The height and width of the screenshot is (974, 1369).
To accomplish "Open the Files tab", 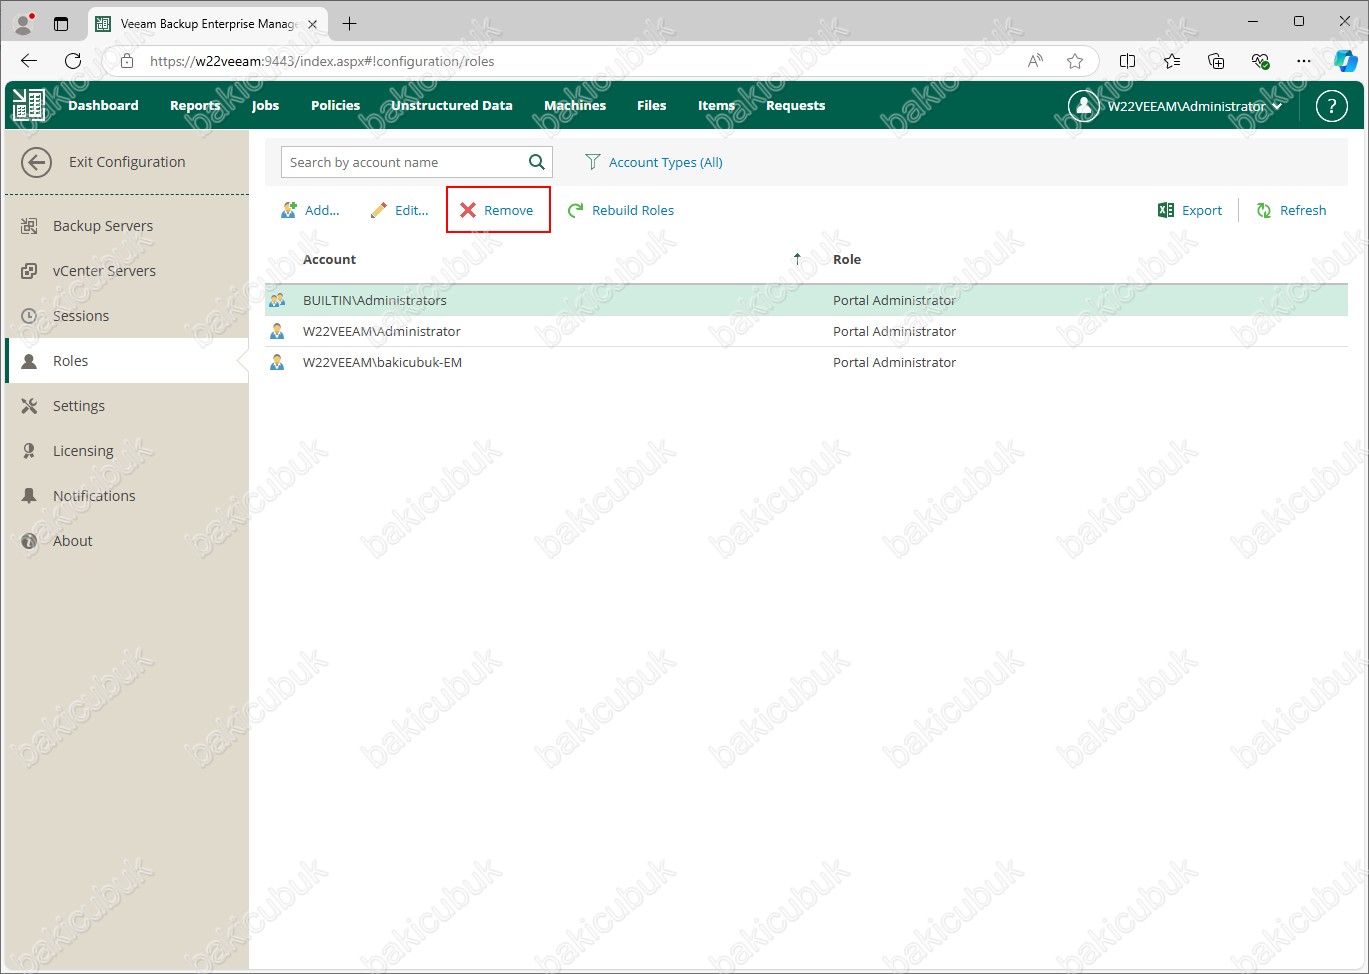I will [x=651, y=105].
